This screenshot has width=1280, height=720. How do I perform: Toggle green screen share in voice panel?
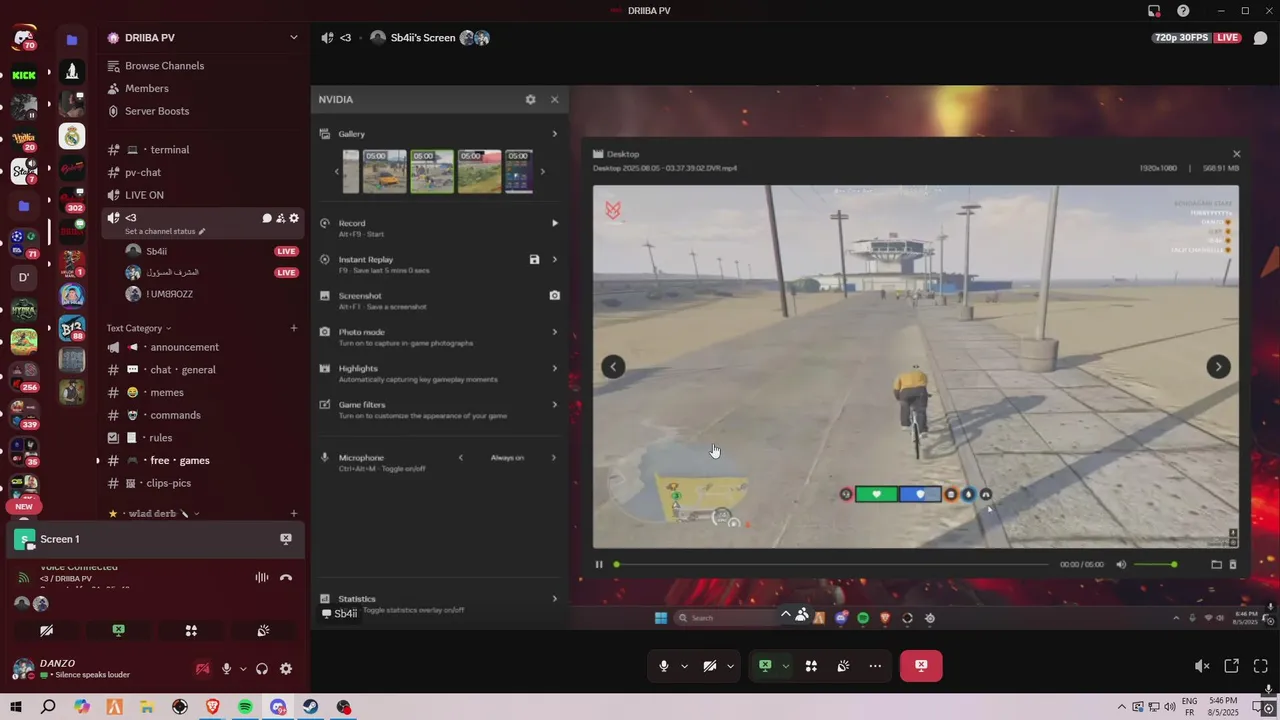pyautogui.click(x=119, y=631)
